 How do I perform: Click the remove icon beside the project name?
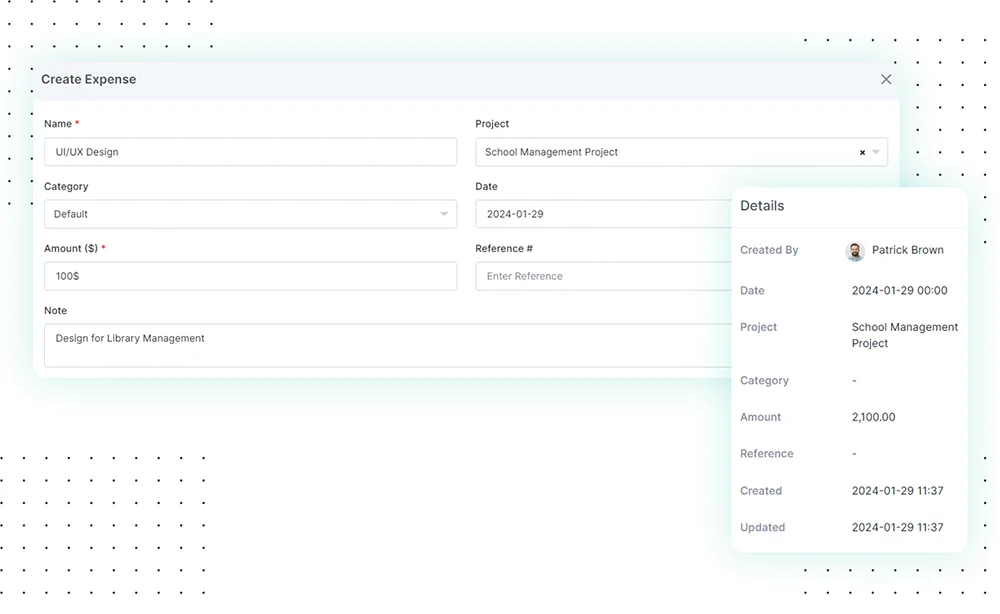point(861,152)
